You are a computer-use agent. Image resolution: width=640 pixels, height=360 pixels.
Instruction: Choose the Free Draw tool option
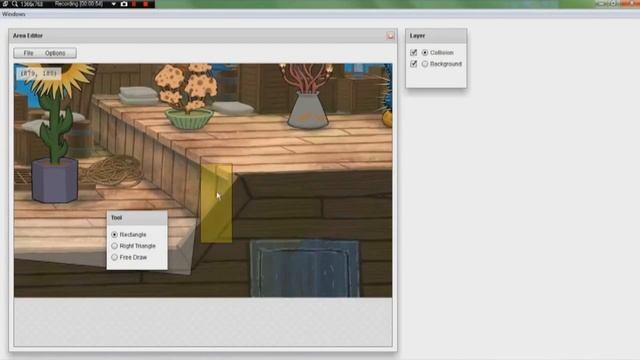[114, 258]
